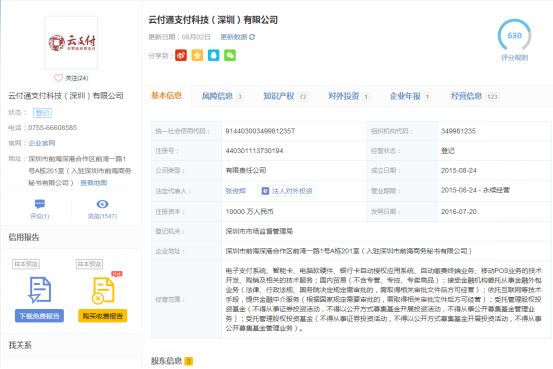Select organization code 349981235
The image size is (553, 369).
[458, 131]
